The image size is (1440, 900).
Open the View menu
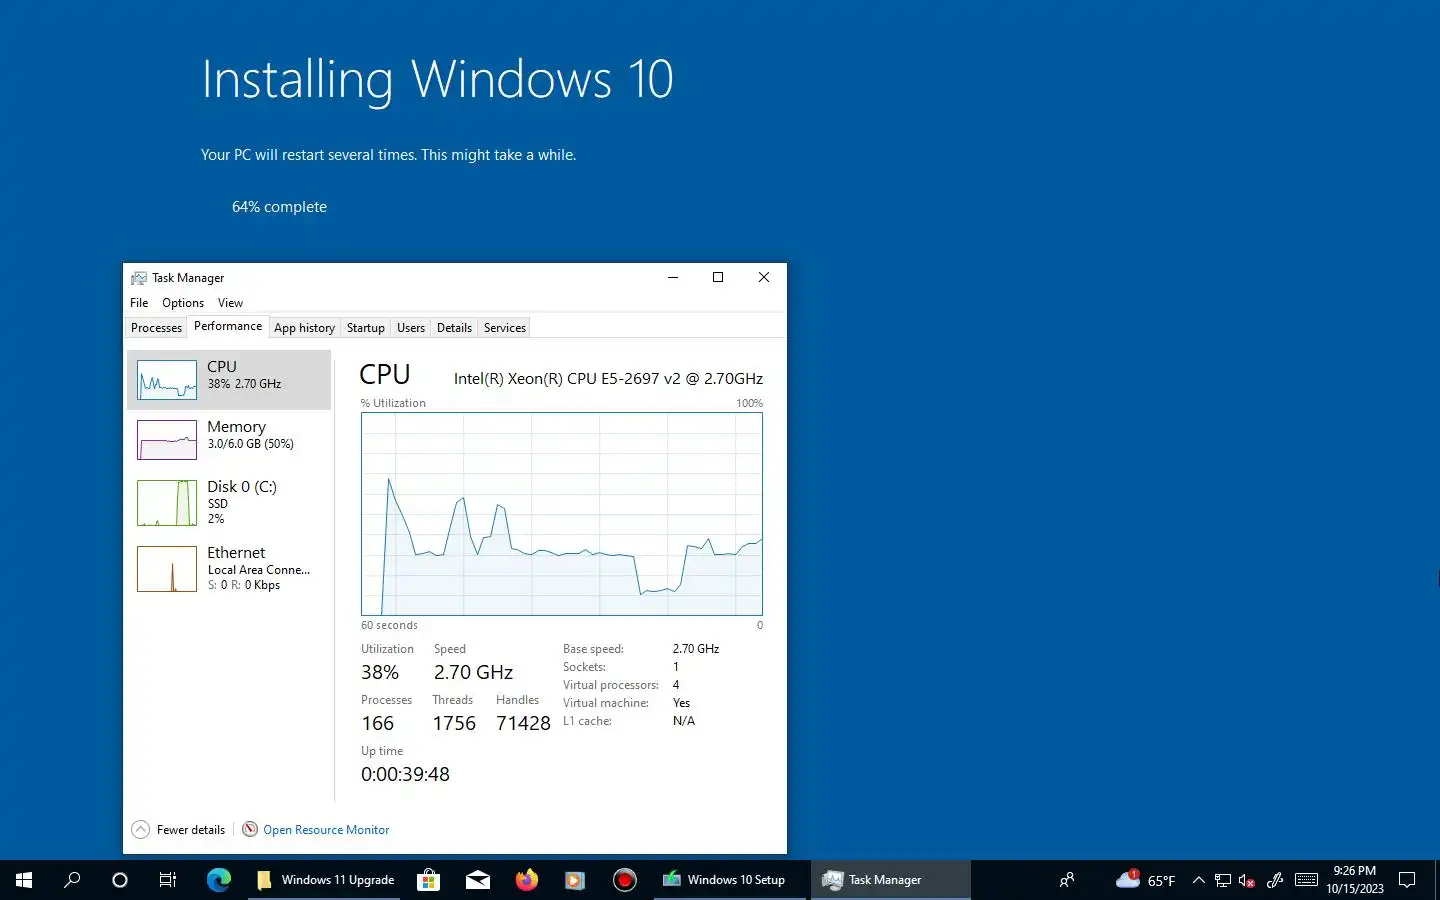tap(230, 303)
